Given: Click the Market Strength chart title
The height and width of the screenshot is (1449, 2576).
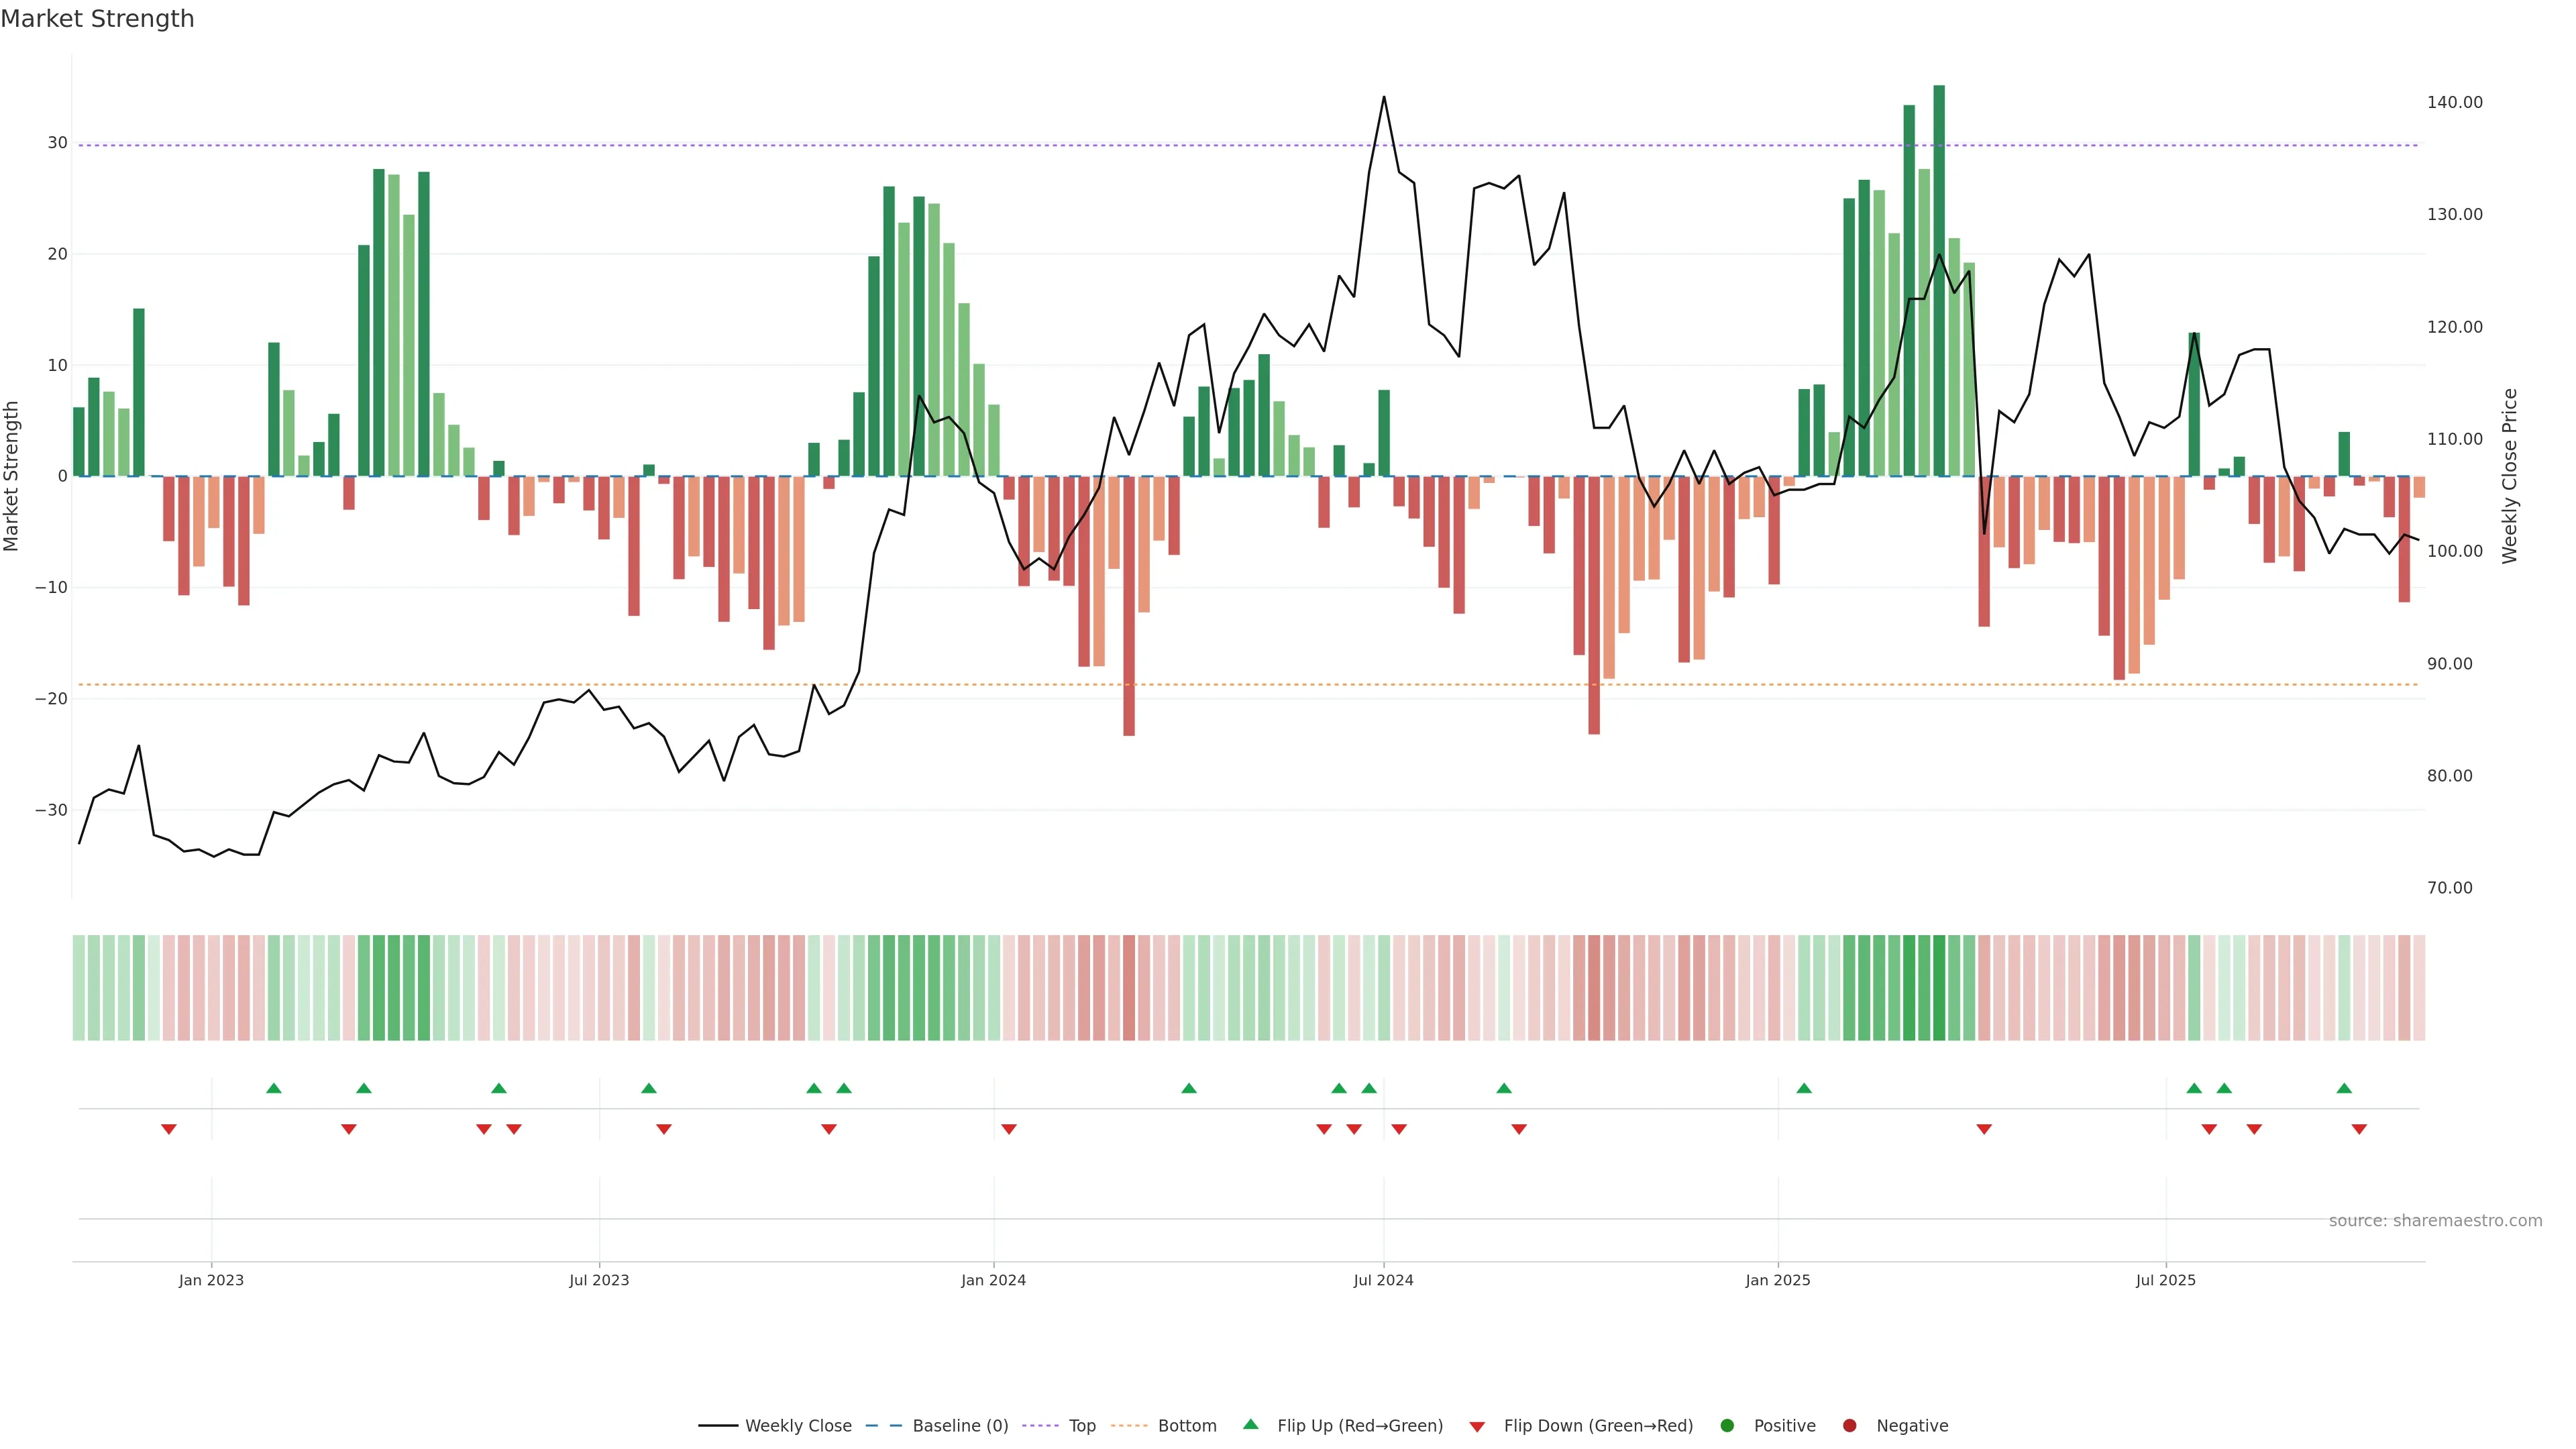Looking at the screenshot, I should [x=97, y=19].
